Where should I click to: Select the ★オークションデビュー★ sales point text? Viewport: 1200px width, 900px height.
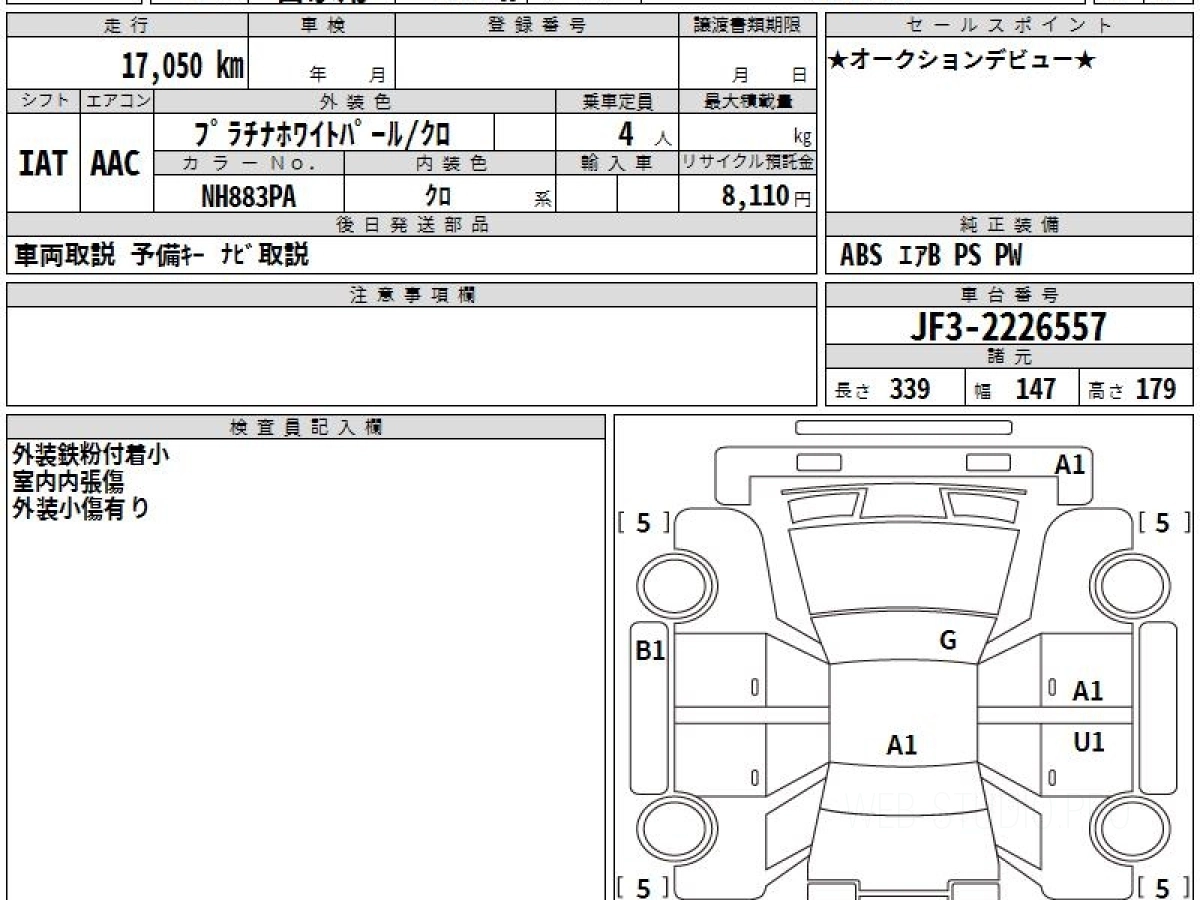pyautogui.click(x=962, y=61)
